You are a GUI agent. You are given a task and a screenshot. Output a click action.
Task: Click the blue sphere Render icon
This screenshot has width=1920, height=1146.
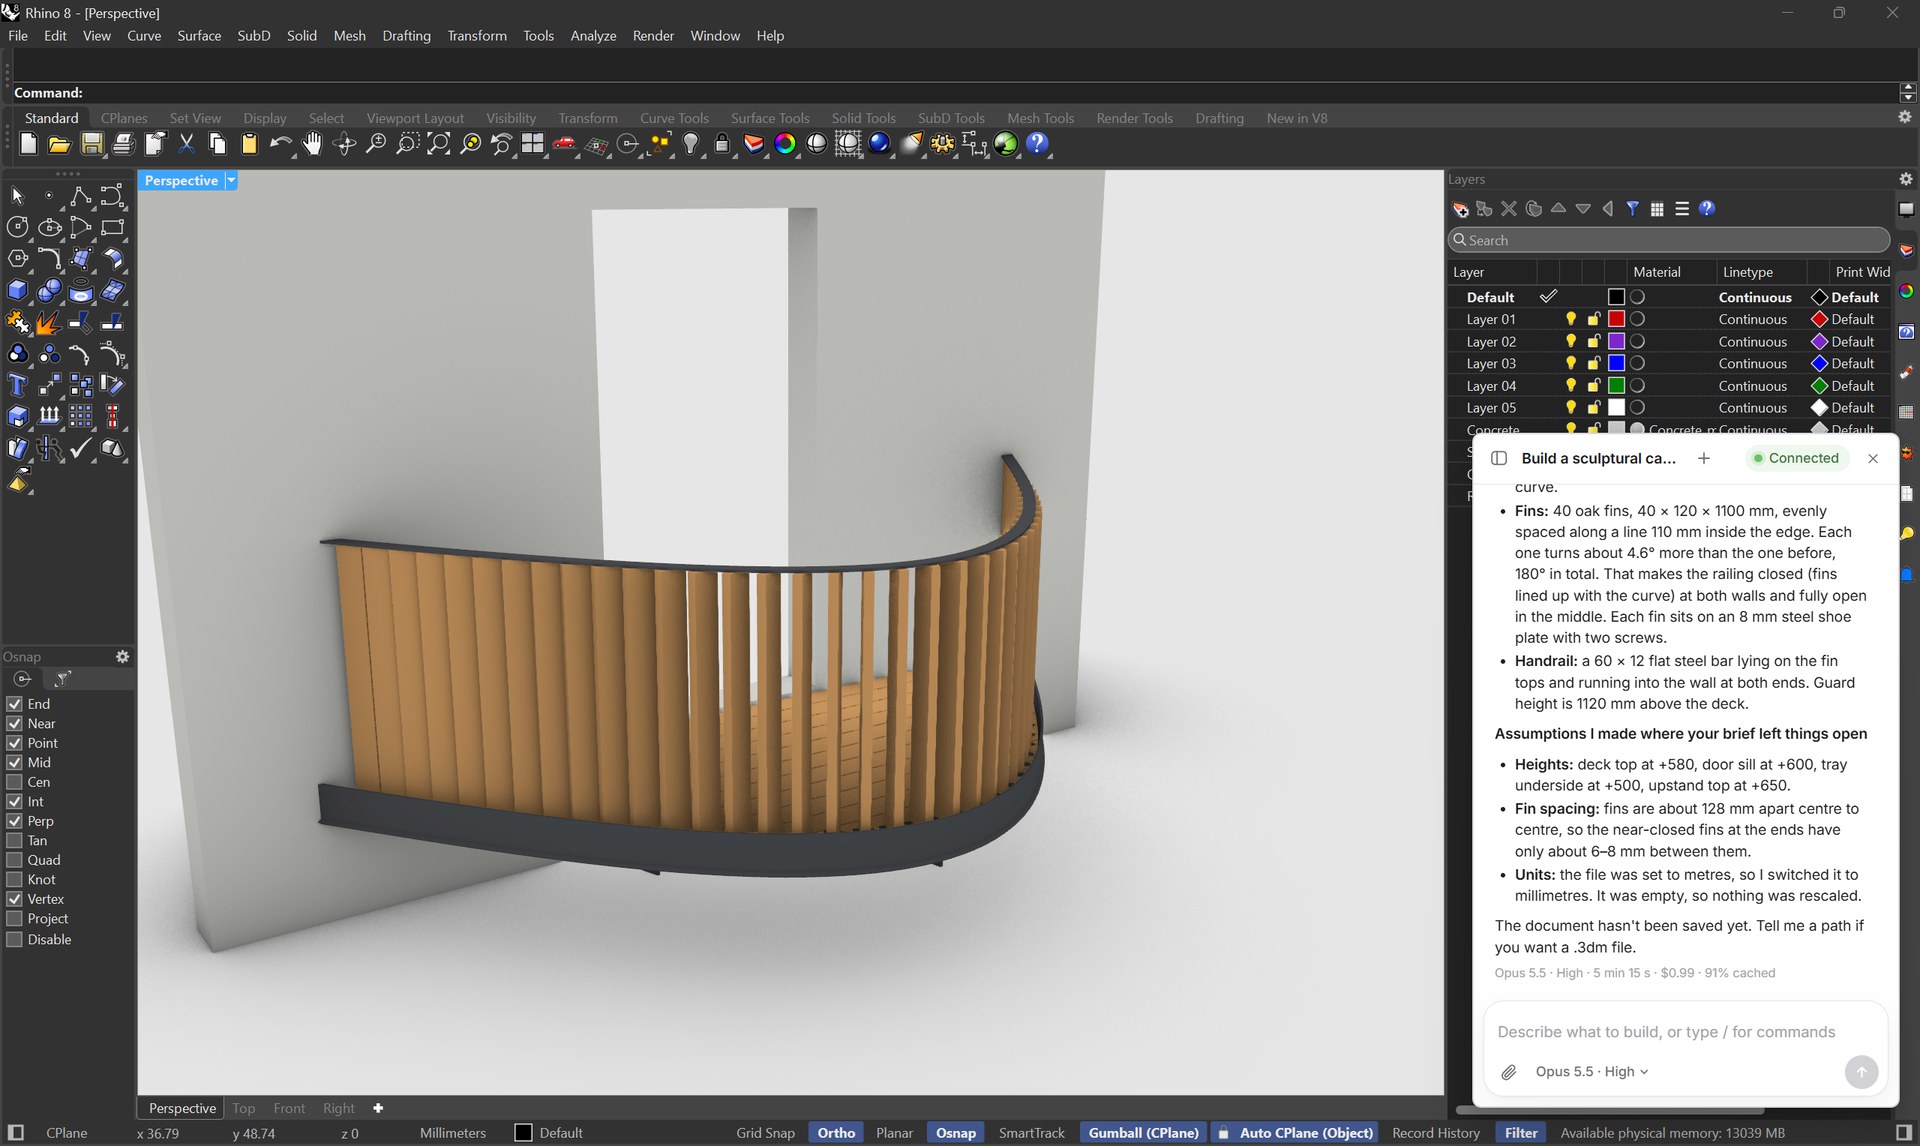(x=879, y=144)
